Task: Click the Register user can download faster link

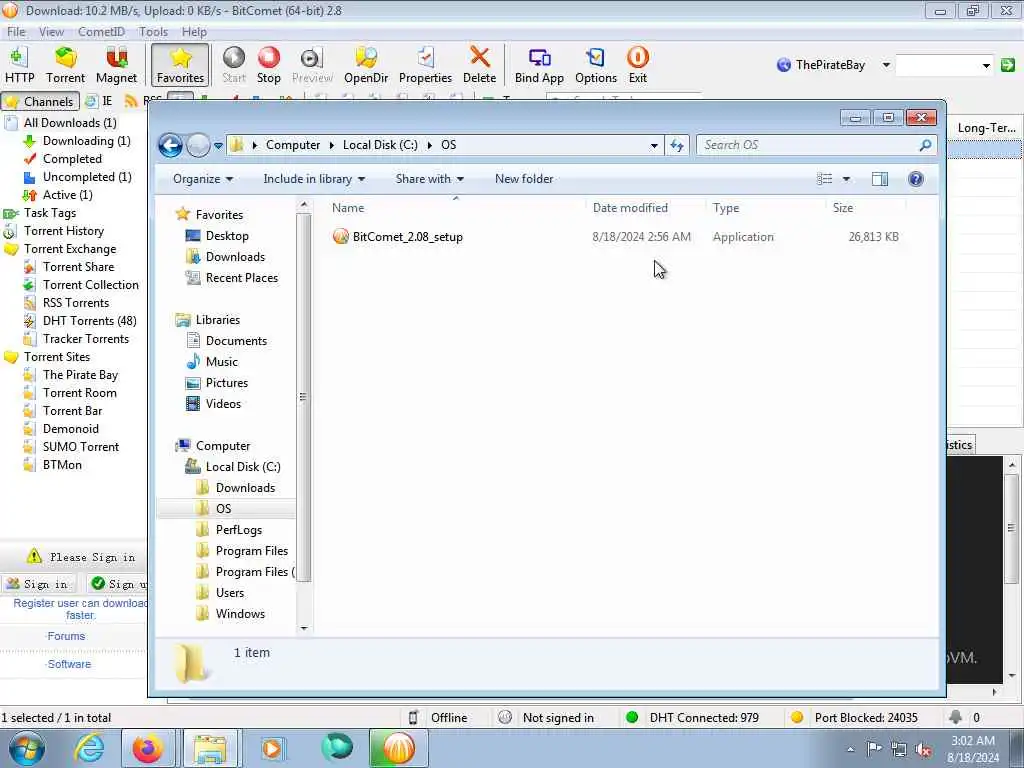Action: click(80, 609)
